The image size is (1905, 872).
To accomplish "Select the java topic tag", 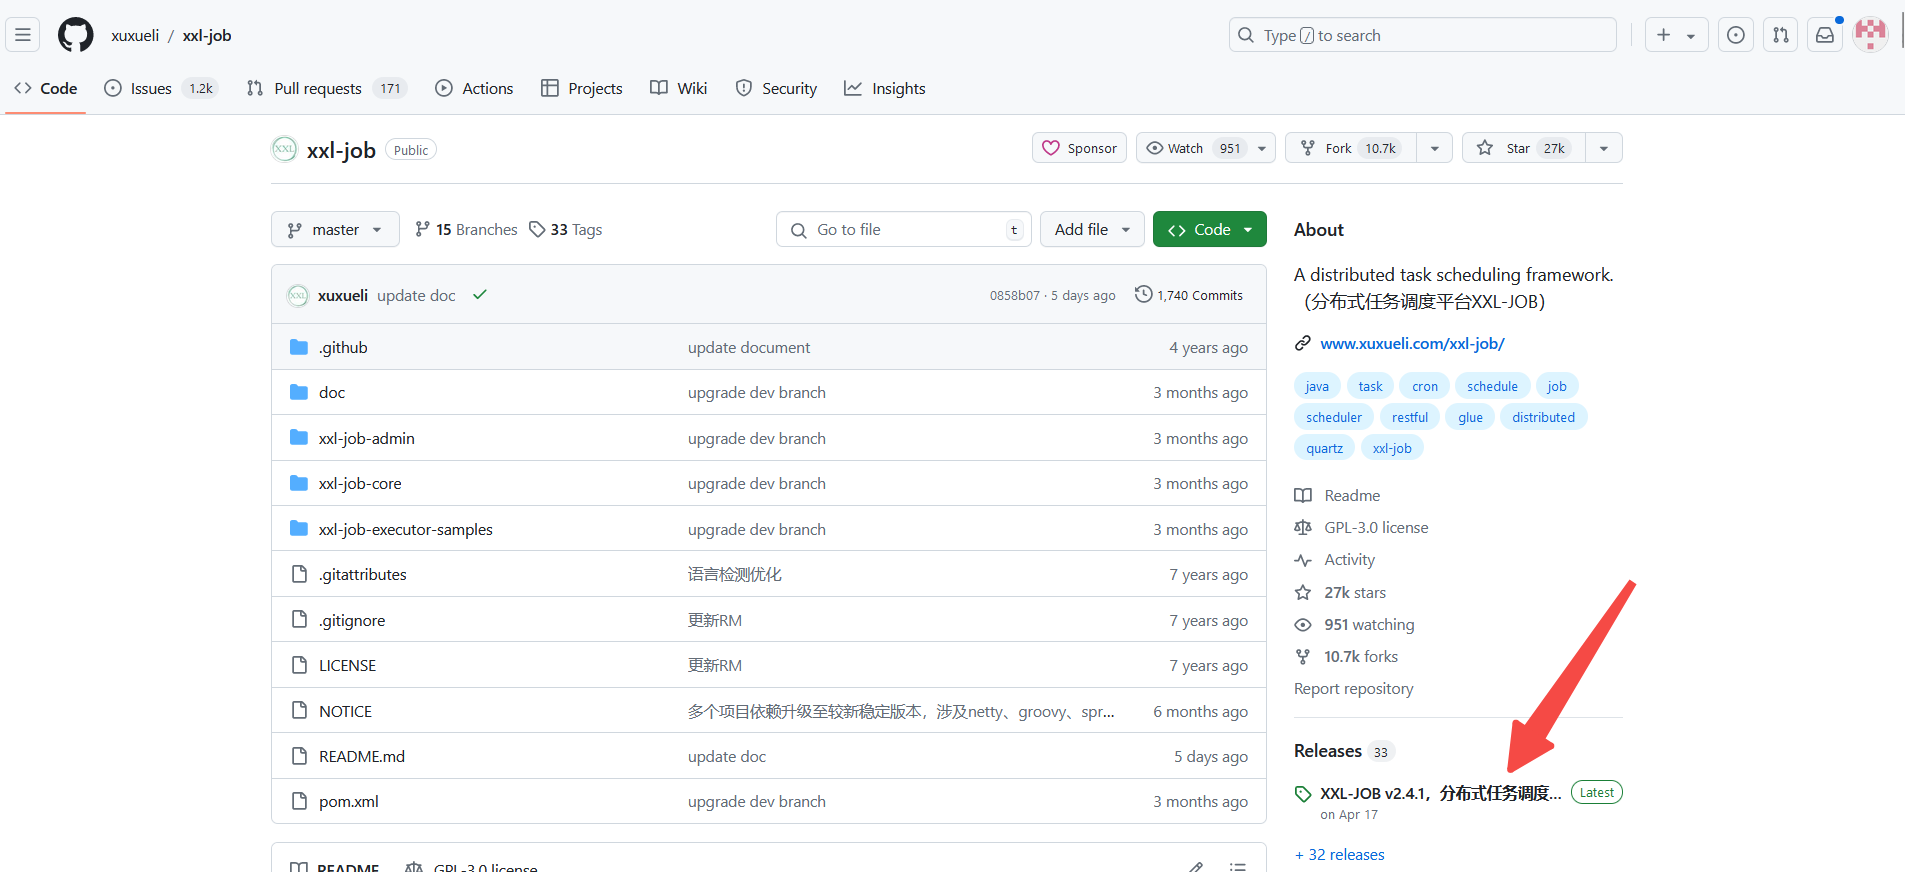I will [x=1317, y=386].
